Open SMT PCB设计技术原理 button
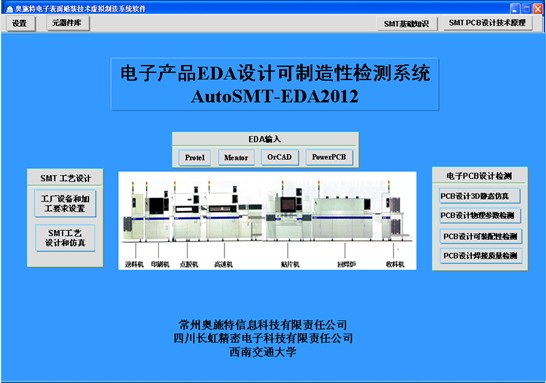Image resolution: width=546 pixels, height=383 pixels. [x=488, y=23]
